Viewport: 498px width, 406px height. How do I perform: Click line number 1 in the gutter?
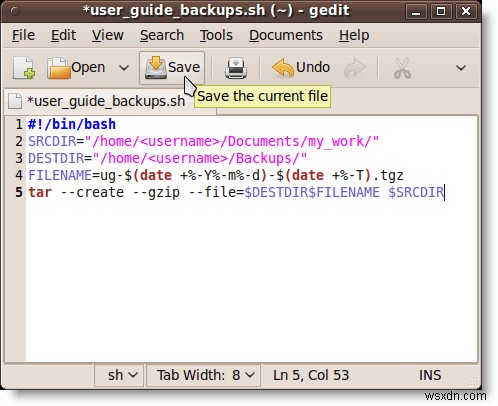(19, 124)
